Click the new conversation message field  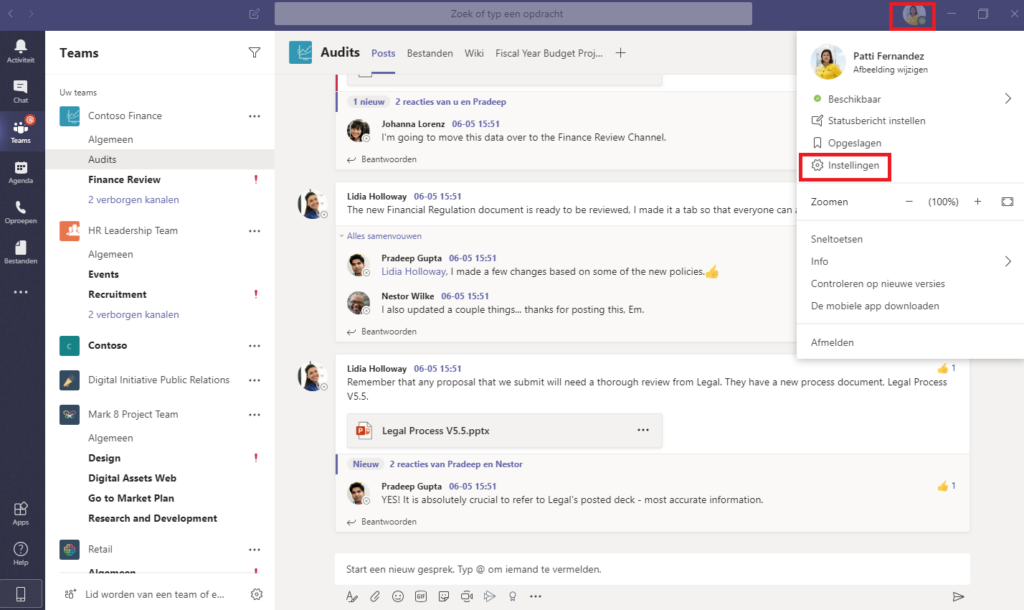tap(652, 570)
